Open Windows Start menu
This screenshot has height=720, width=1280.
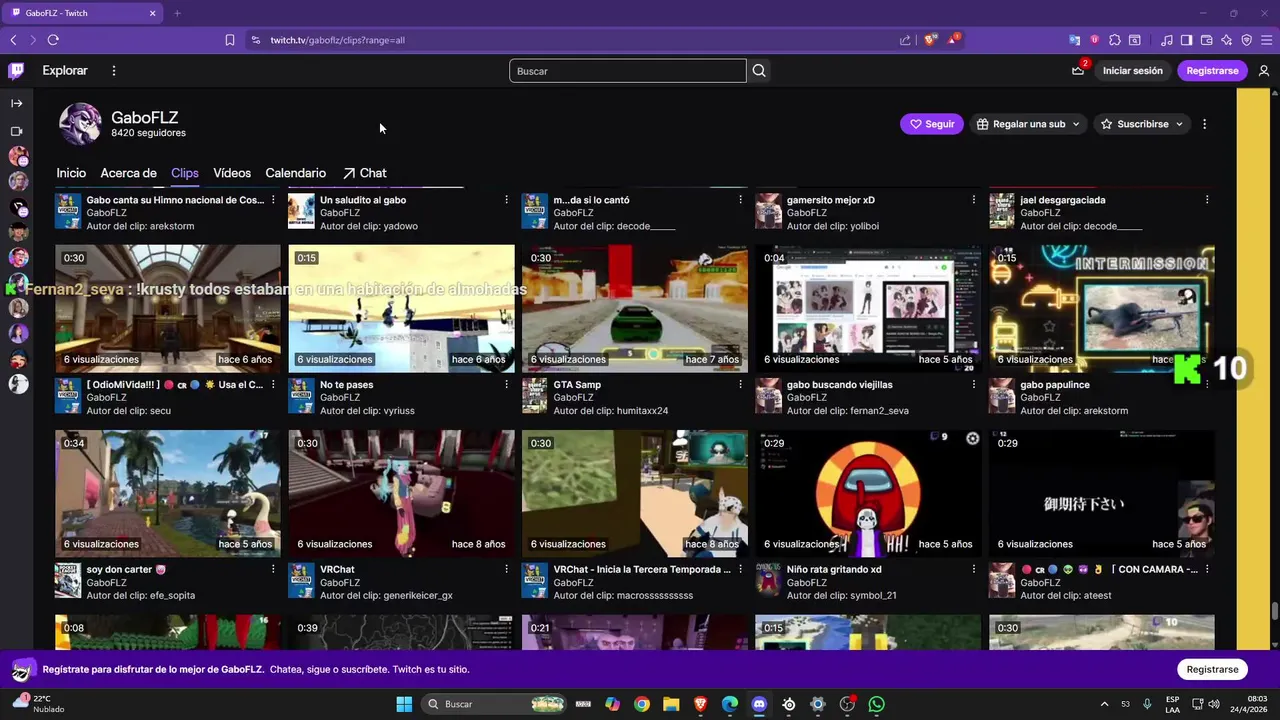pyautogui.click(x=404, y=704)
